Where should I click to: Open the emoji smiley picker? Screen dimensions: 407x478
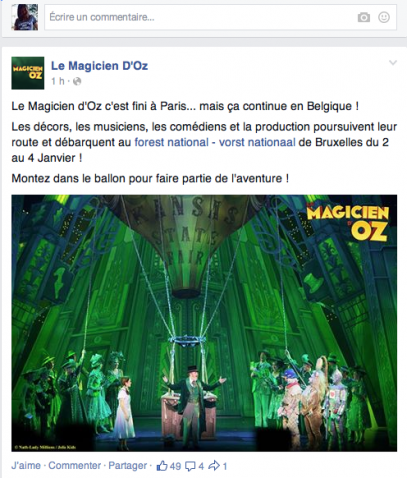[384, 17]
